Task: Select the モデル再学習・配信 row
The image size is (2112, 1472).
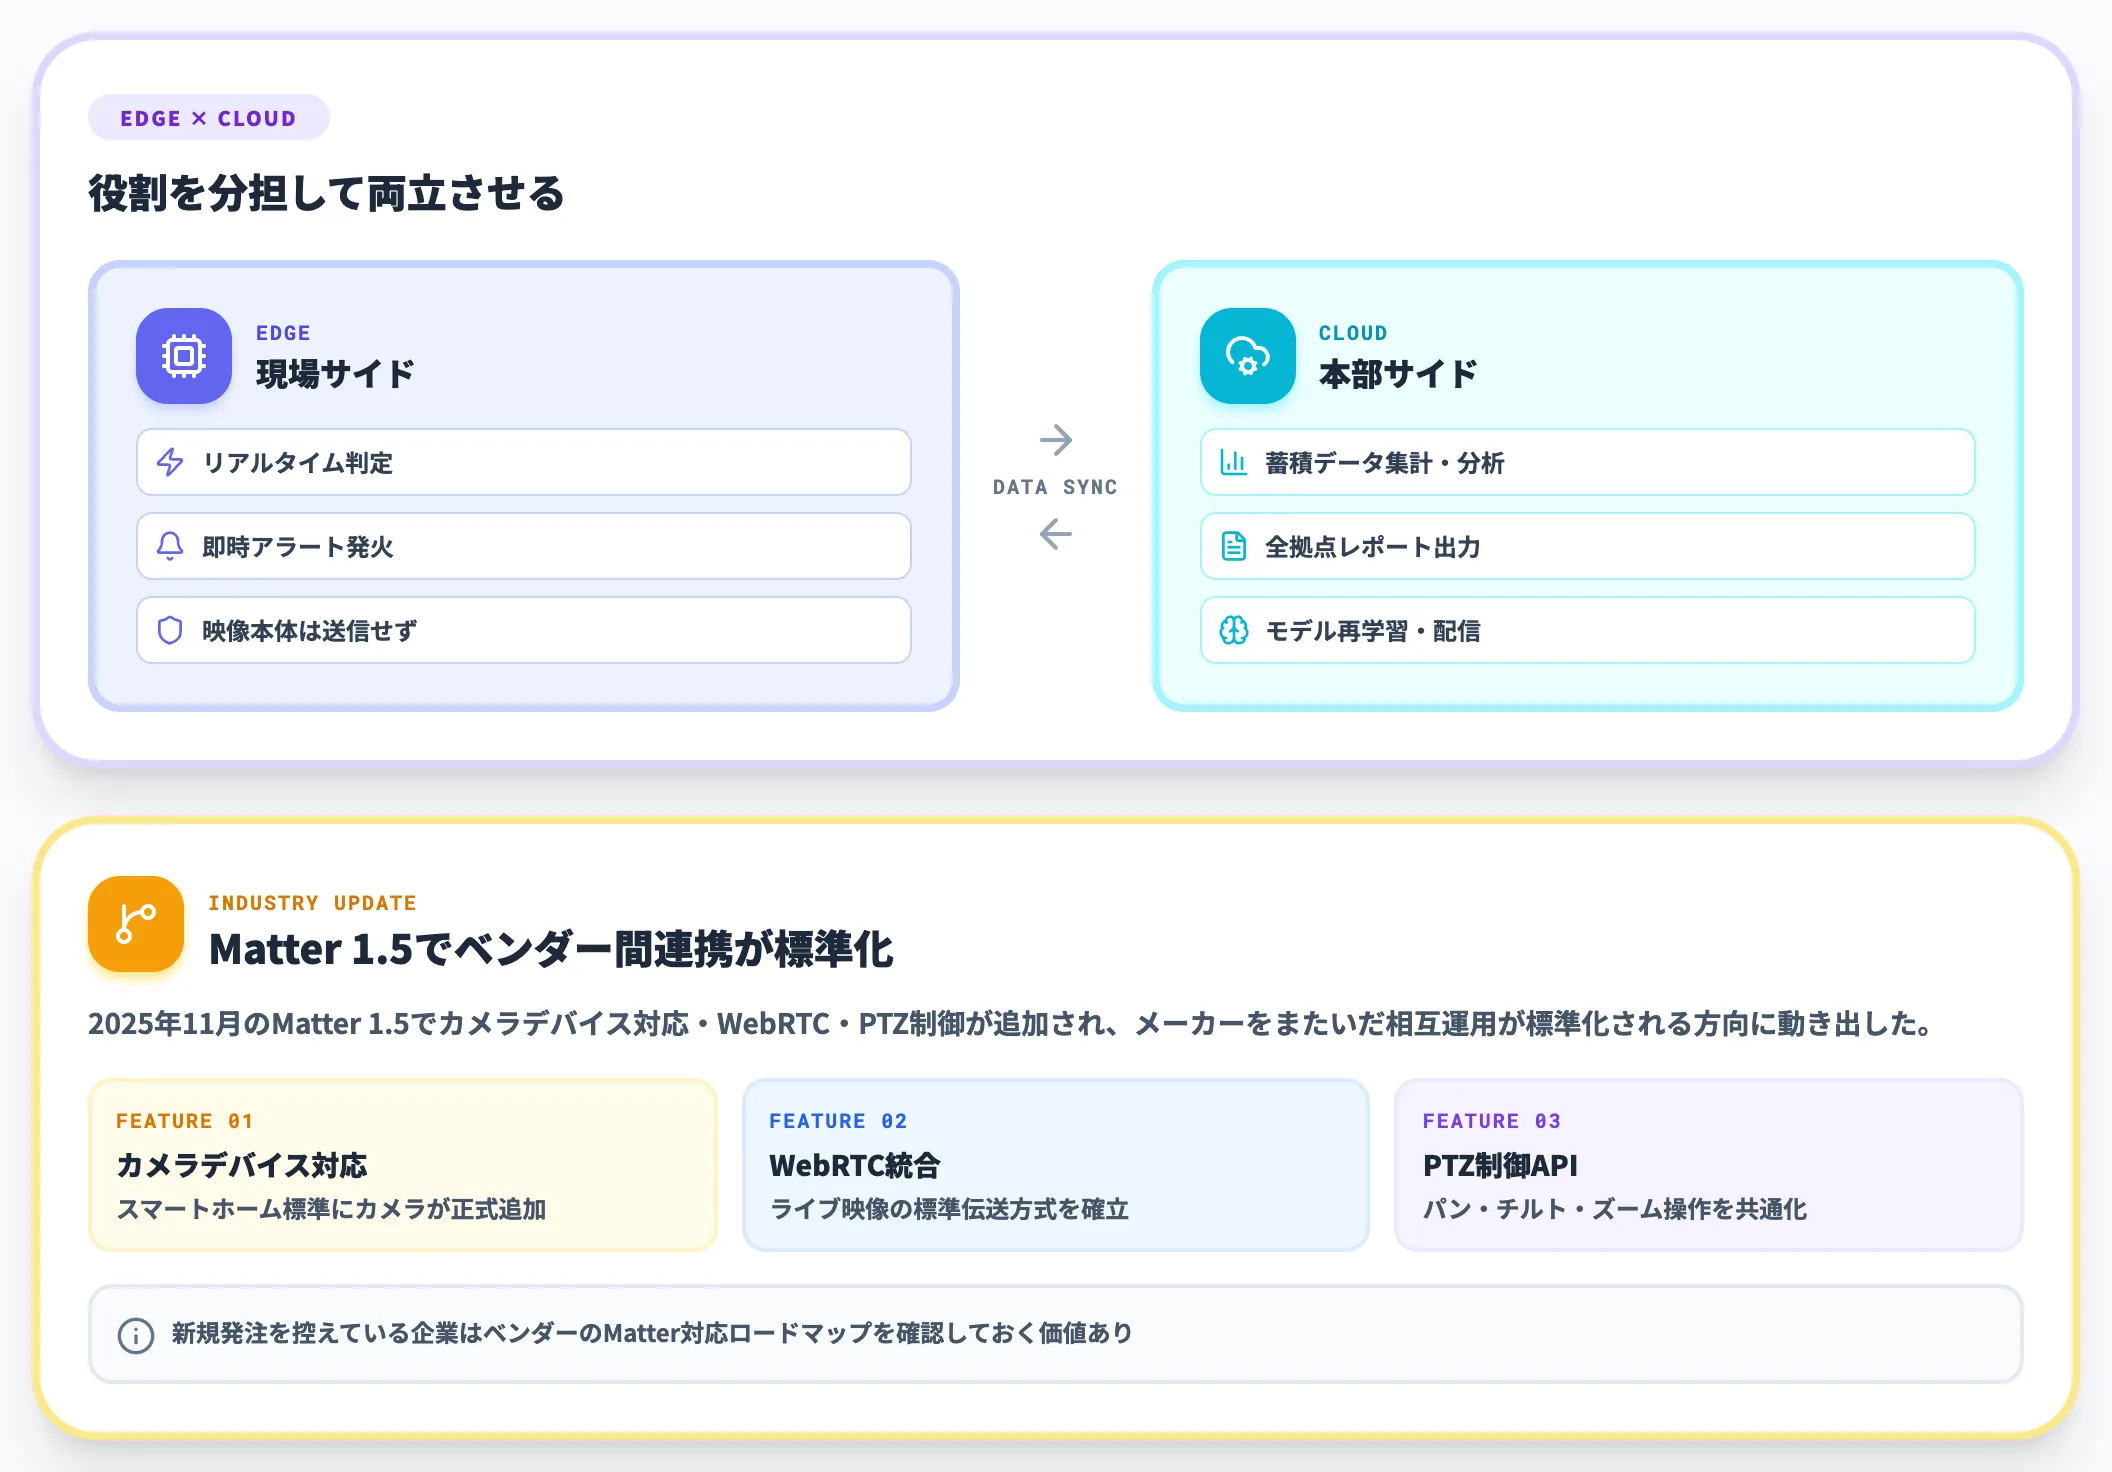Action: click(x=1588, y=630)
